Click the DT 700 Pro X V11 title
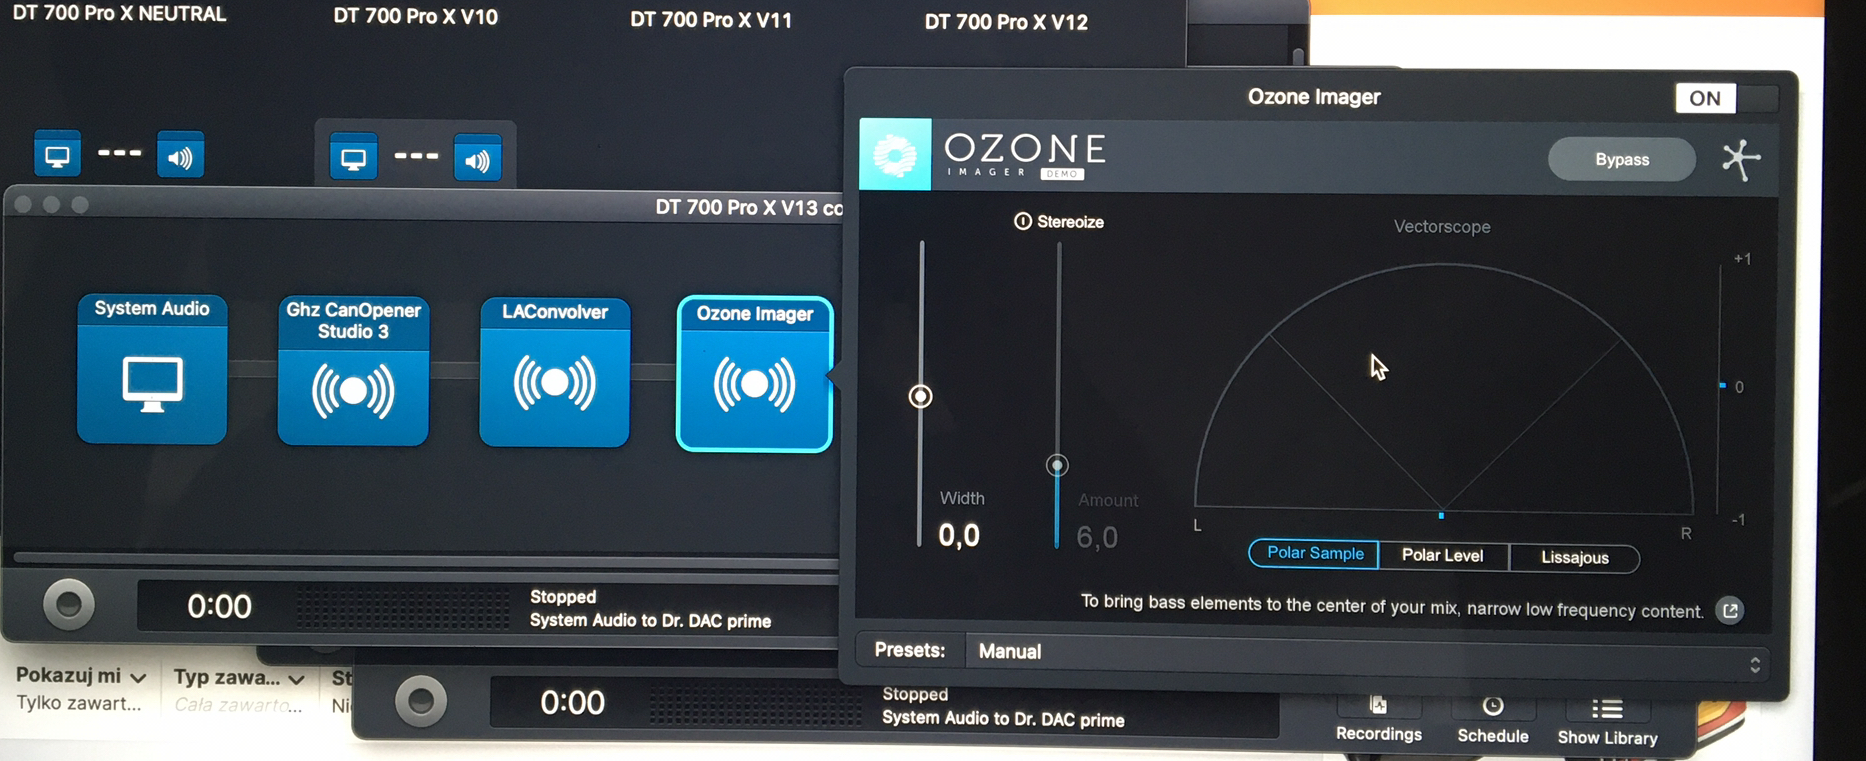The height and width of the screenshot is (761, 1866). [711, 20]
